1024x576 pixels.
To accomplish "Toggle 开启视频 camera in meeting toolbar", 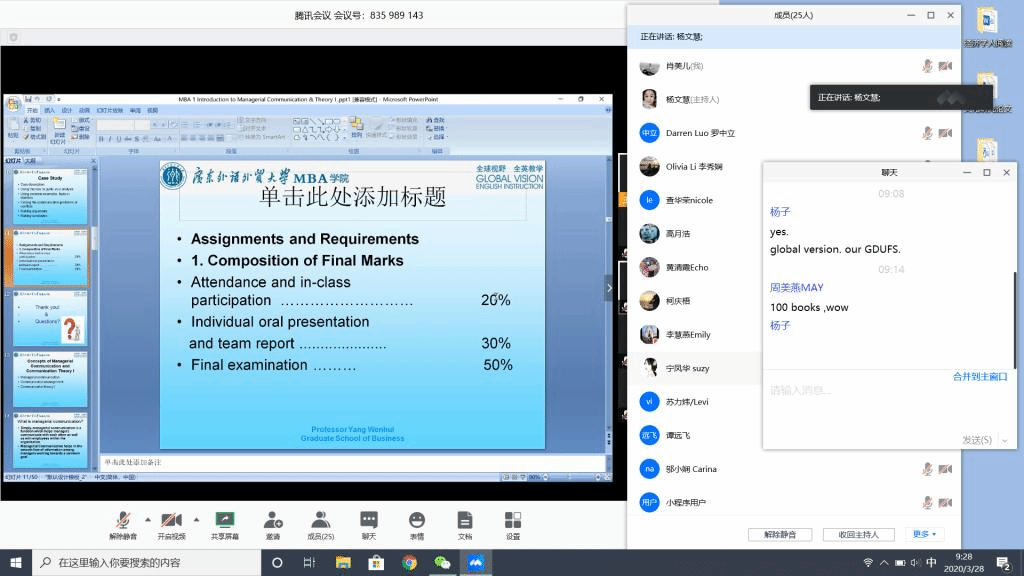I will 172,524.
